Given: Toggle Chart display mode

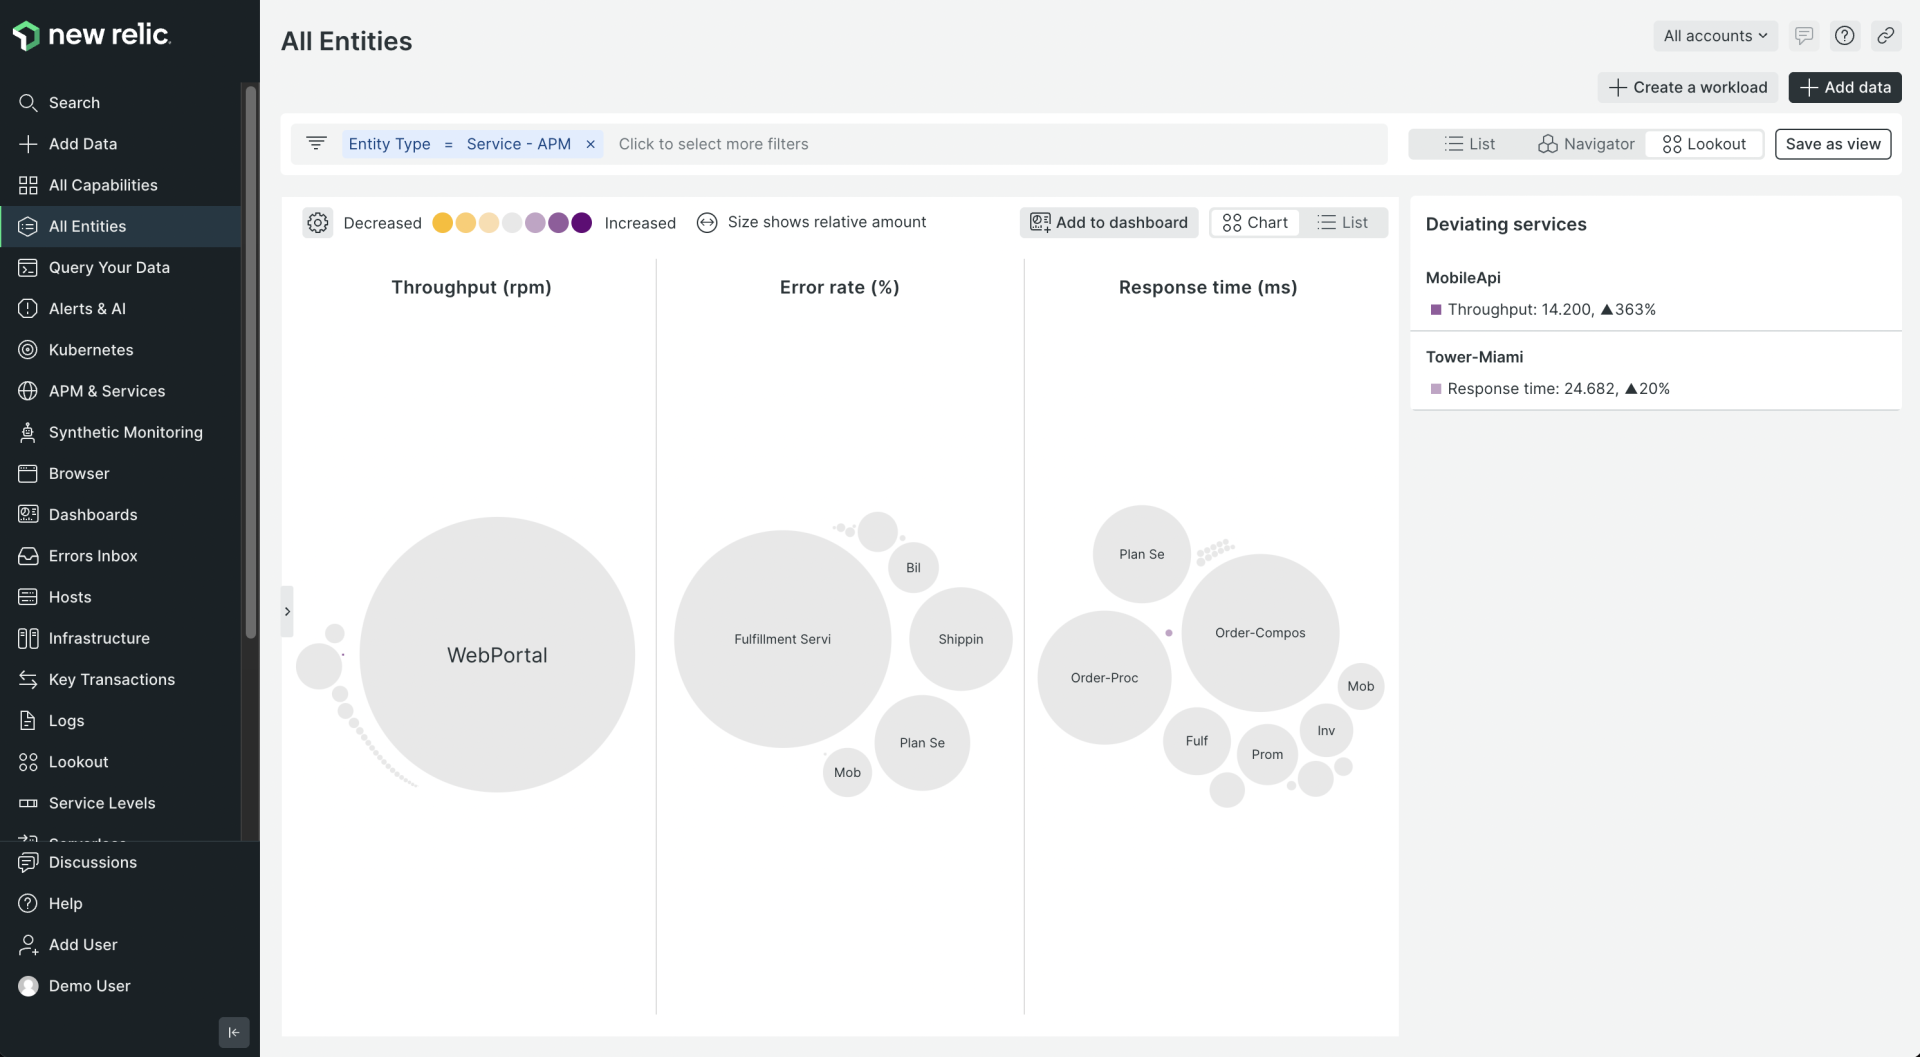Looking at the screenshot, I should tap(1255, 222).
